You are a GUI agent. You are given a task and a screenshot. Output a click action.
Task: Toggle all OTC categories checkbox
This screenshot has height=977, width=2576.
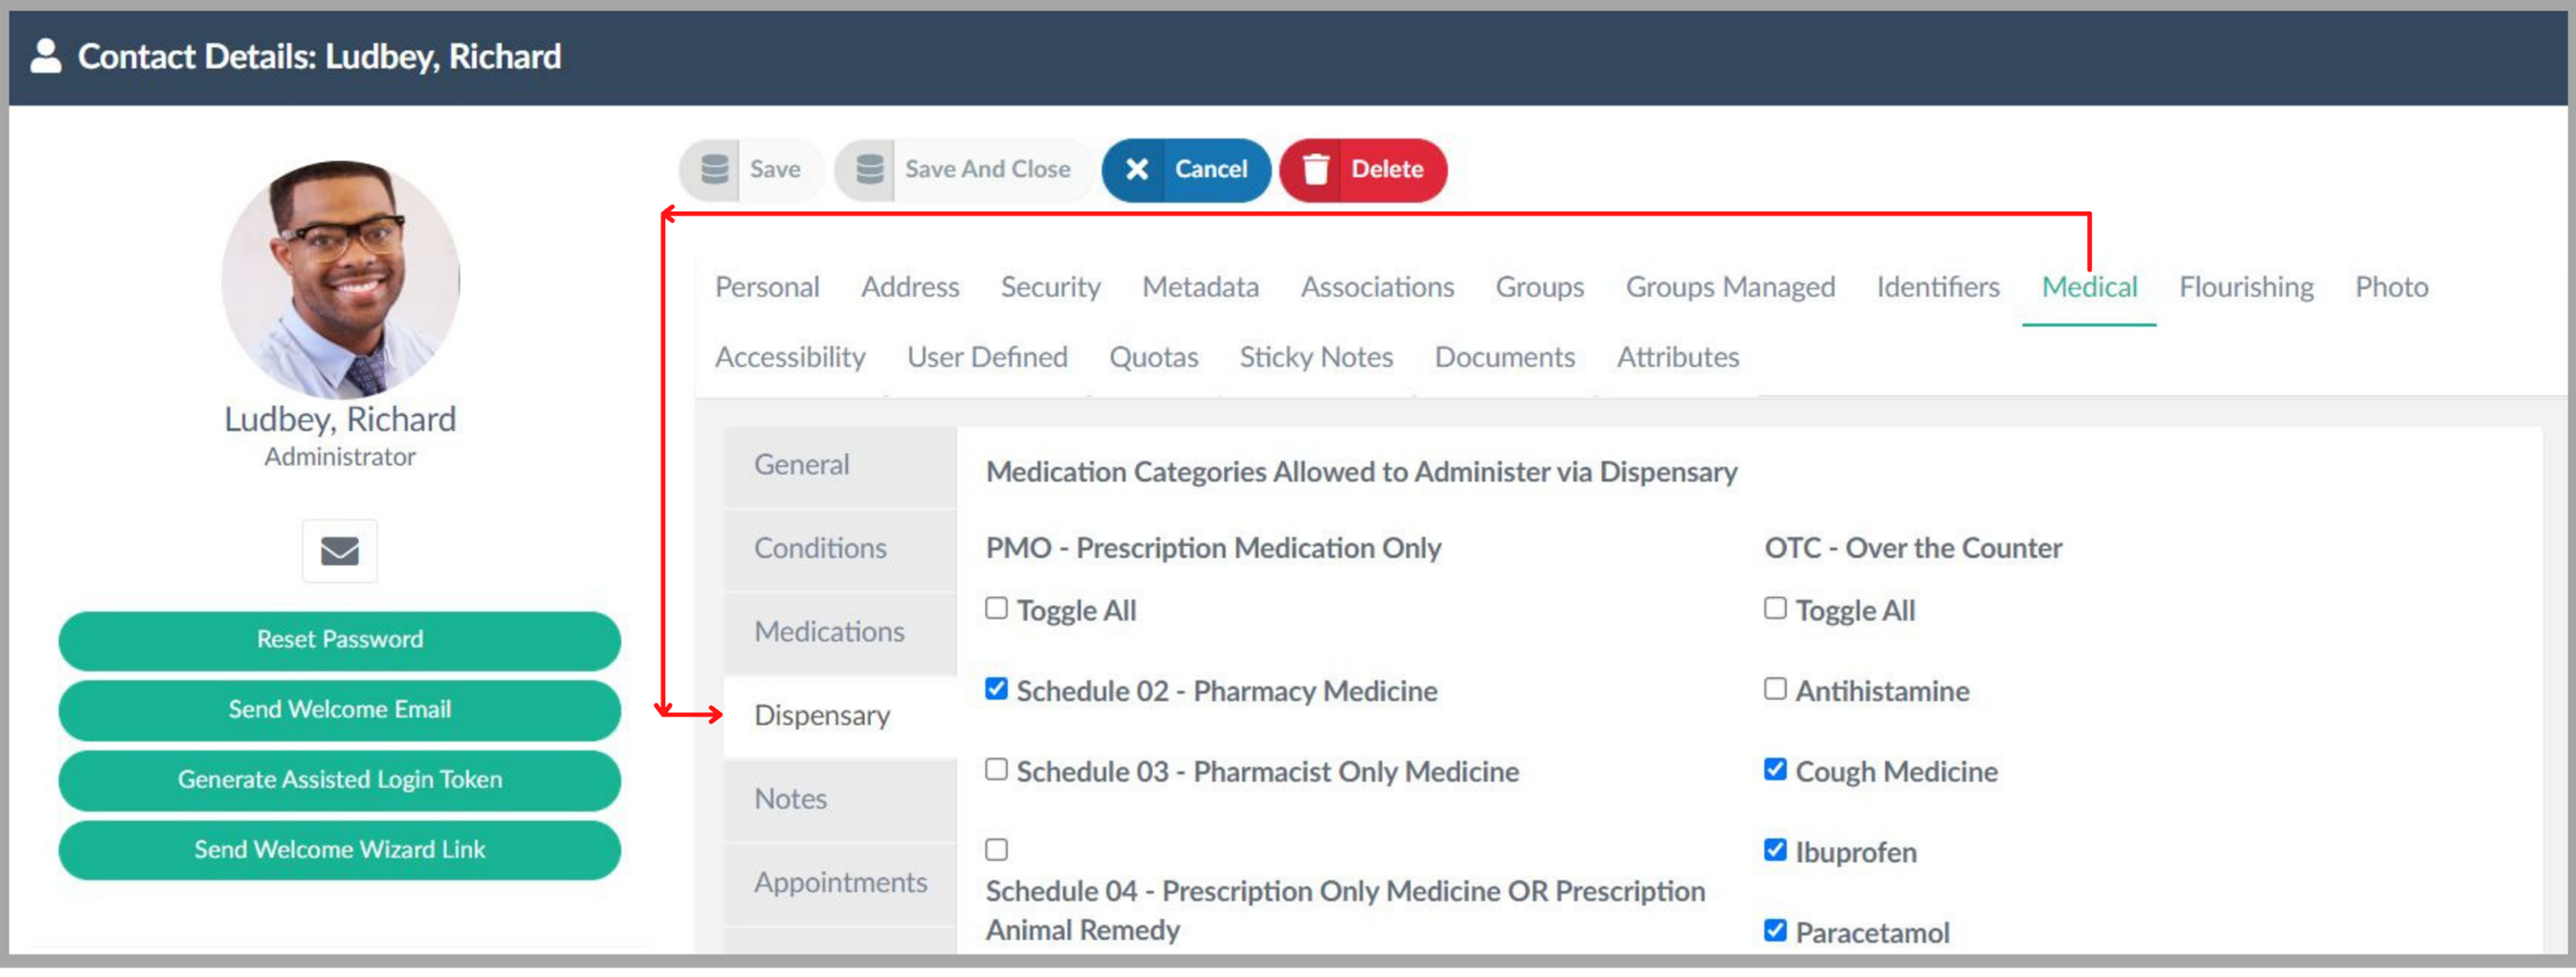point(1774,608)
